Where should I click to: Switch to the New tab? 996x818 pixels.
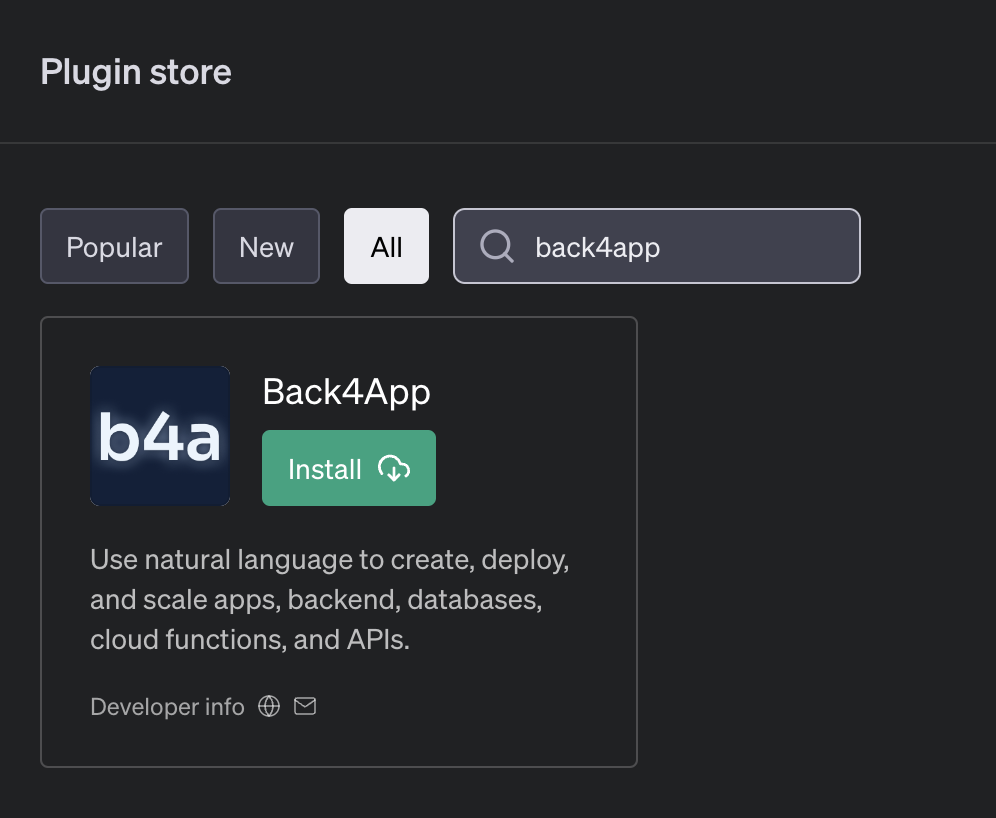point(266,246)
